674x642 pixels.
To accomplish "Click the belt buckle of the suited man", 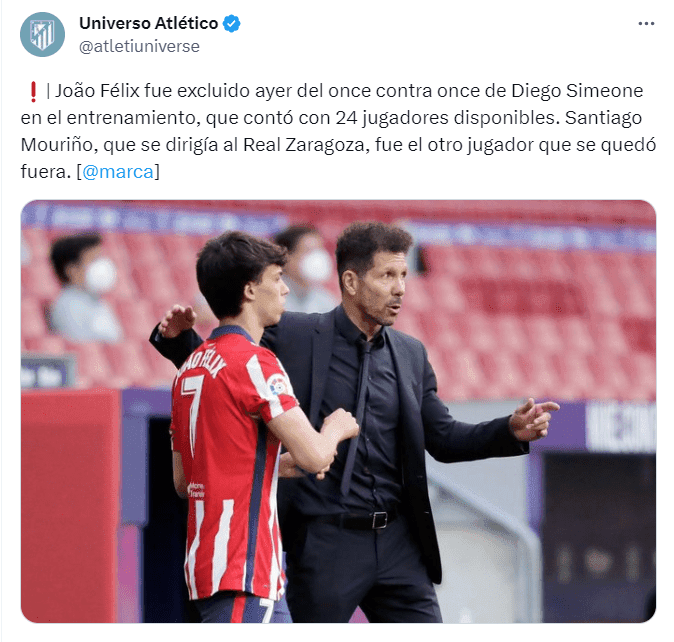I will 379,520.
